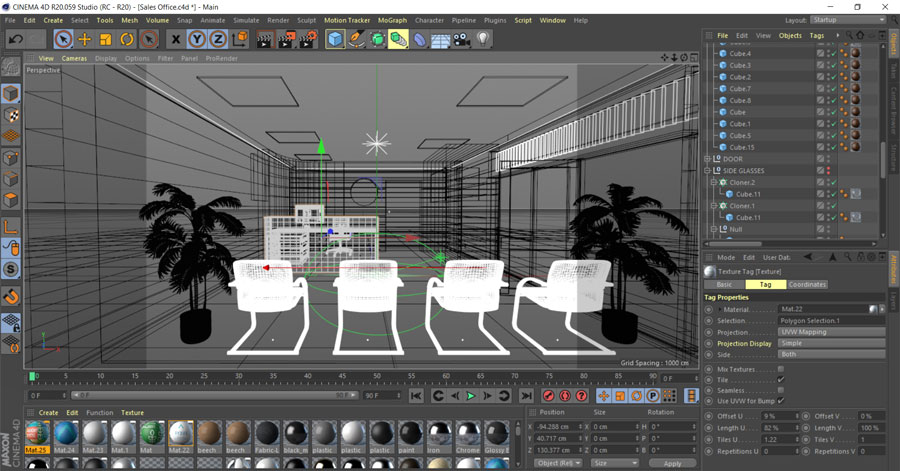Click the Apply button

672,463
